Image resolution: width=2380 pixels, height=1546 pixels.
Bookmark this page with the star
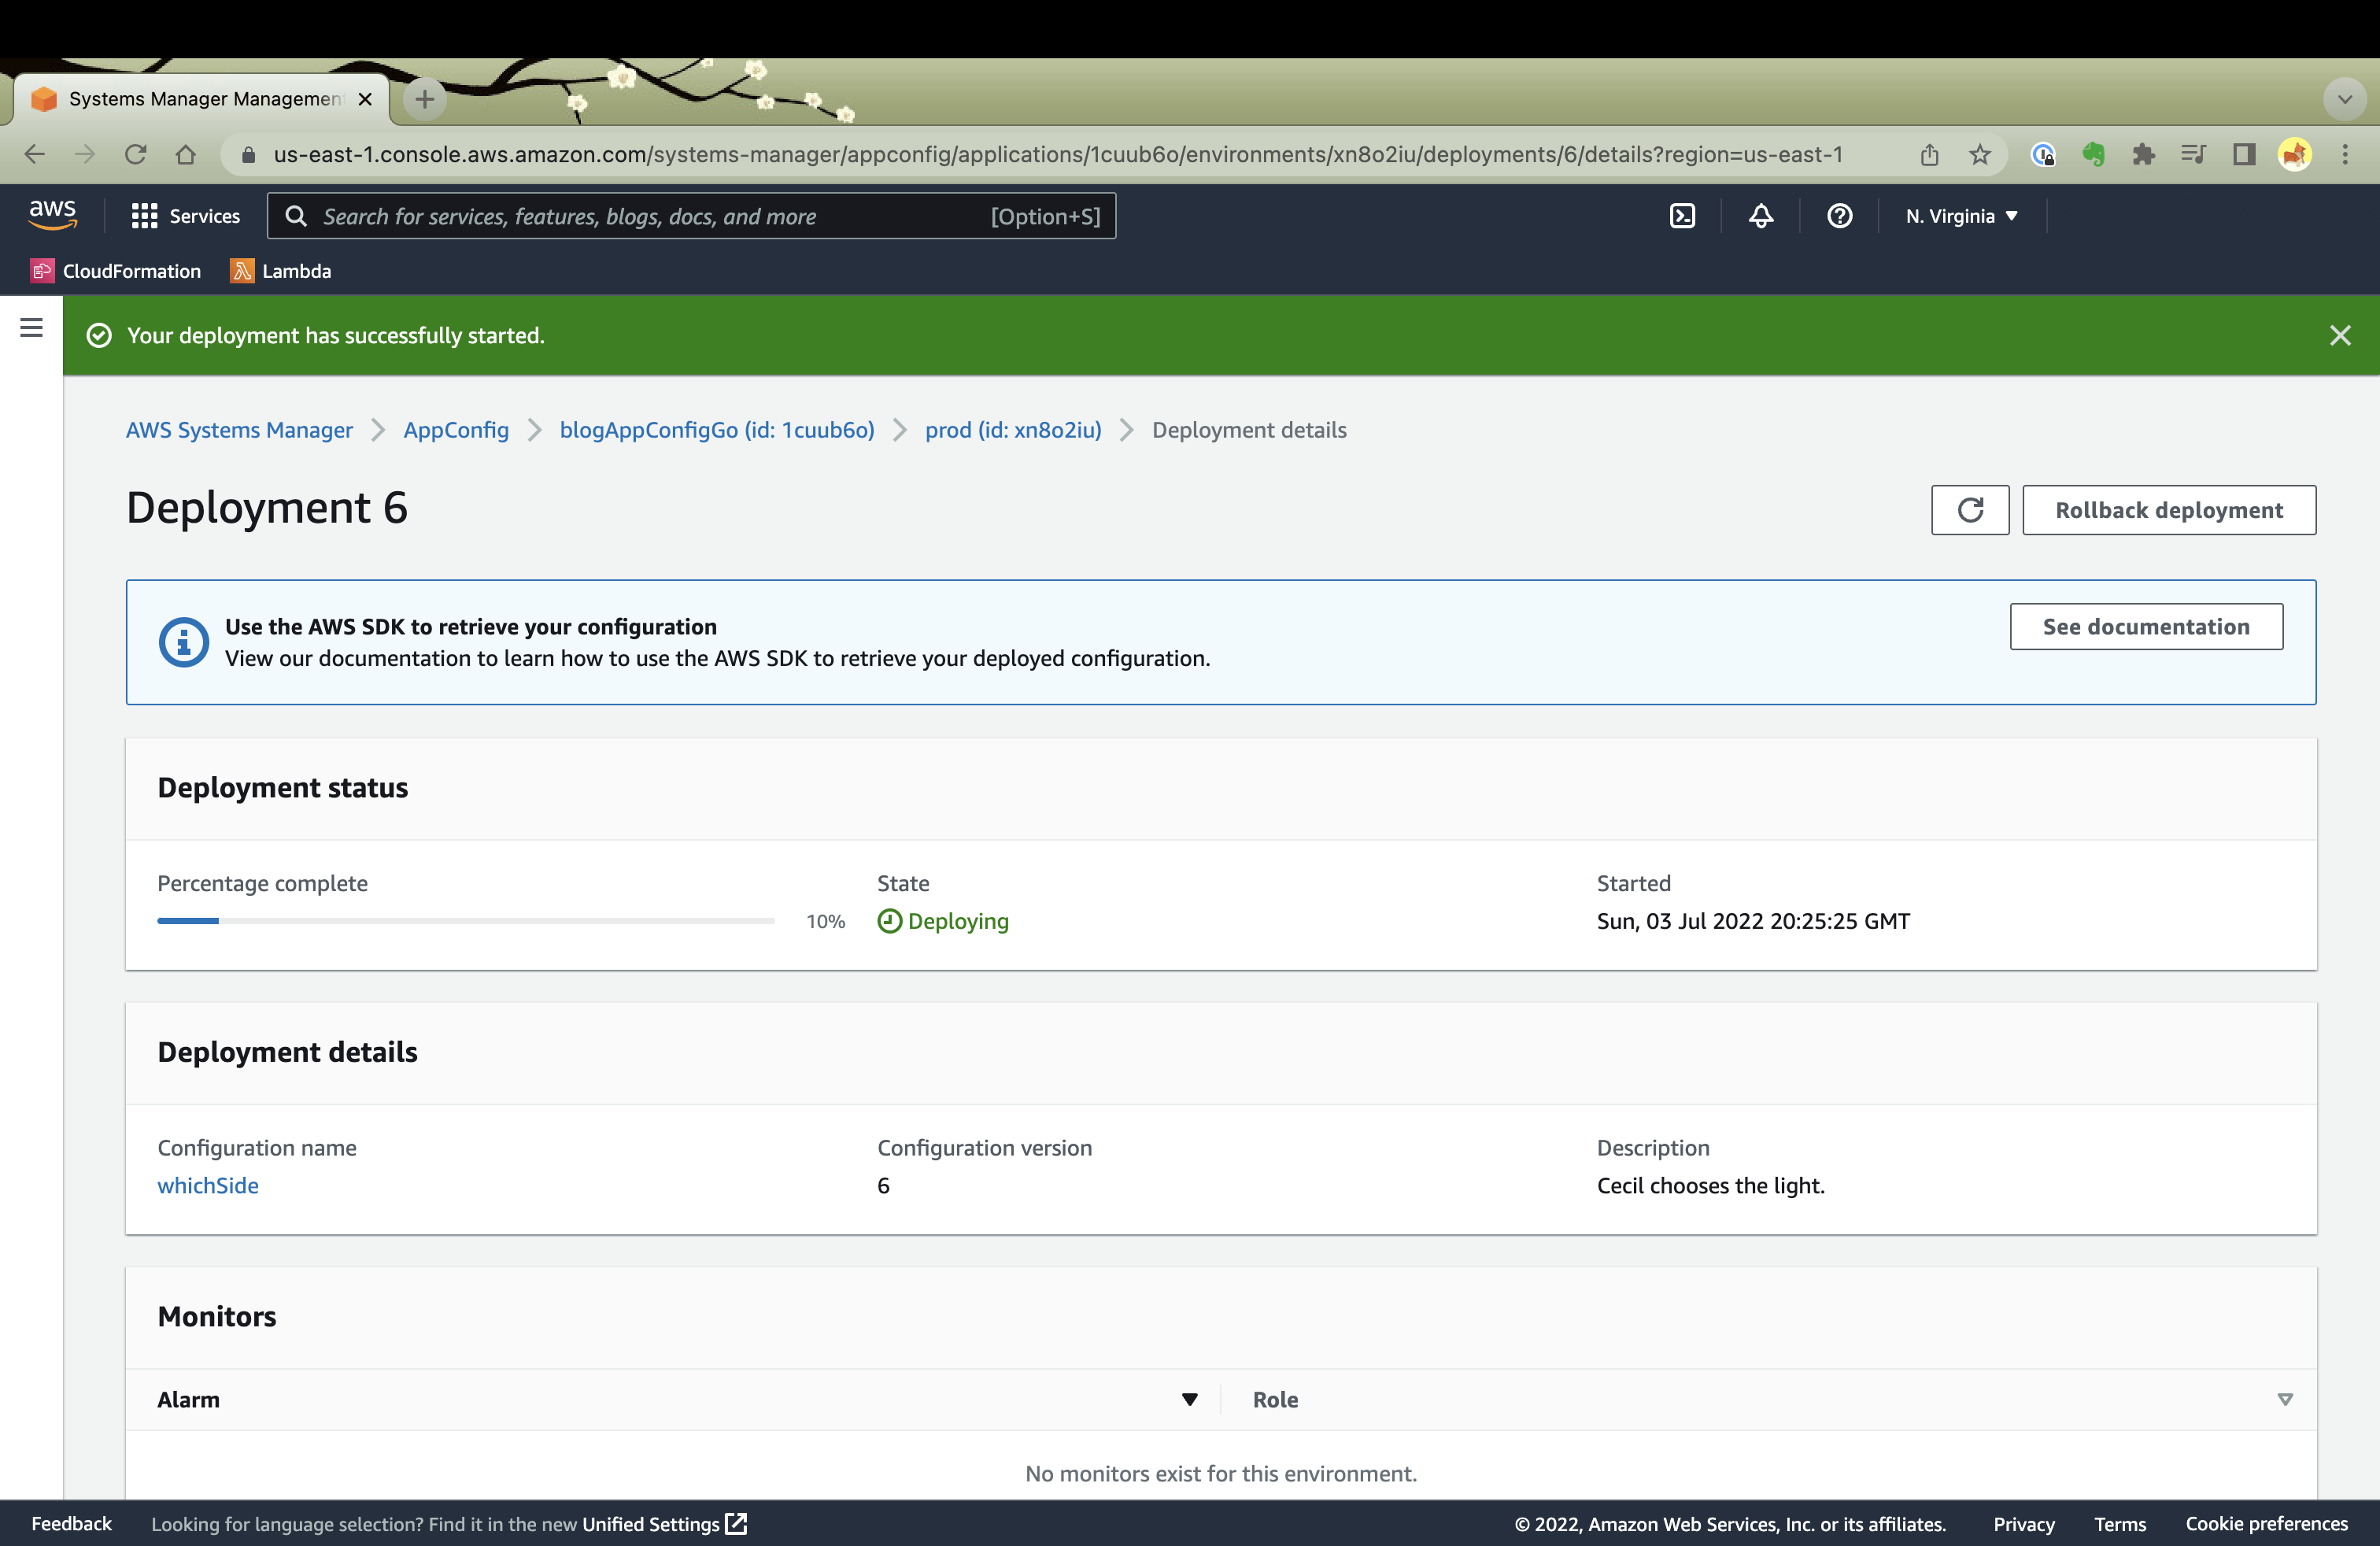click(x=1979, y=154)
